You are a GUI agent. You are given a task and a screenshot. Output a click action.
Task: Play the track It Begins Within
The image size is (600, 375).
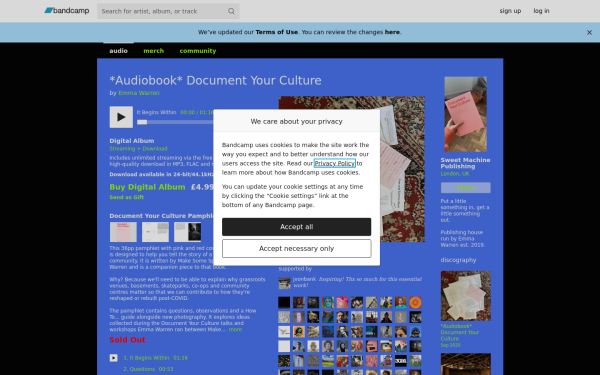pyautogui.click(x=121, y=117)
